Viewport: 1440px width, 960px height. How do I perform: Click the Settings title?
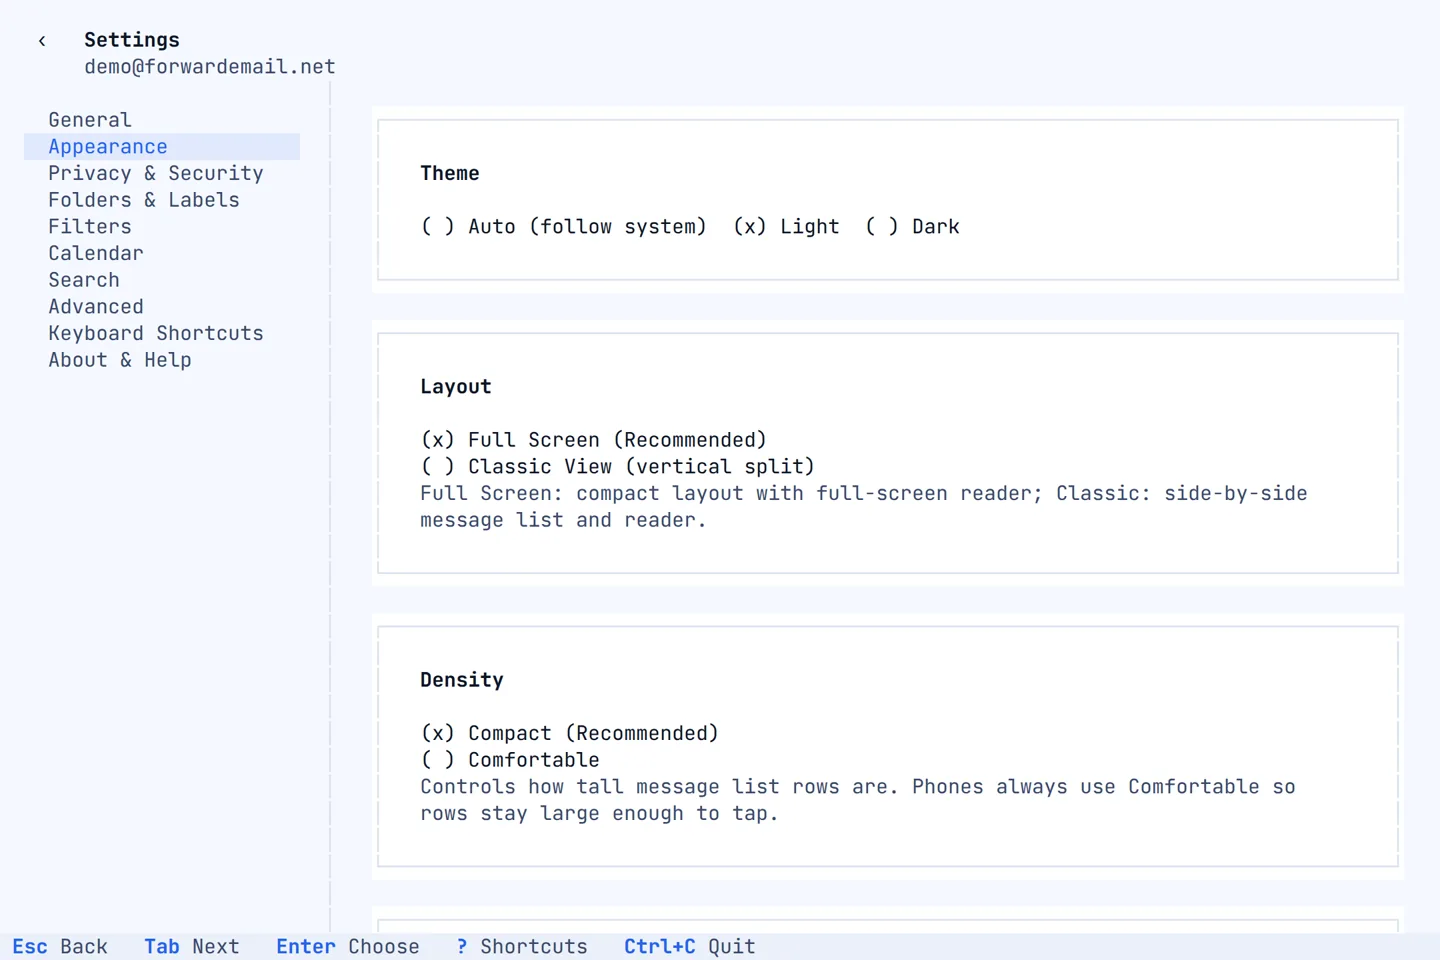coord(132,40)
